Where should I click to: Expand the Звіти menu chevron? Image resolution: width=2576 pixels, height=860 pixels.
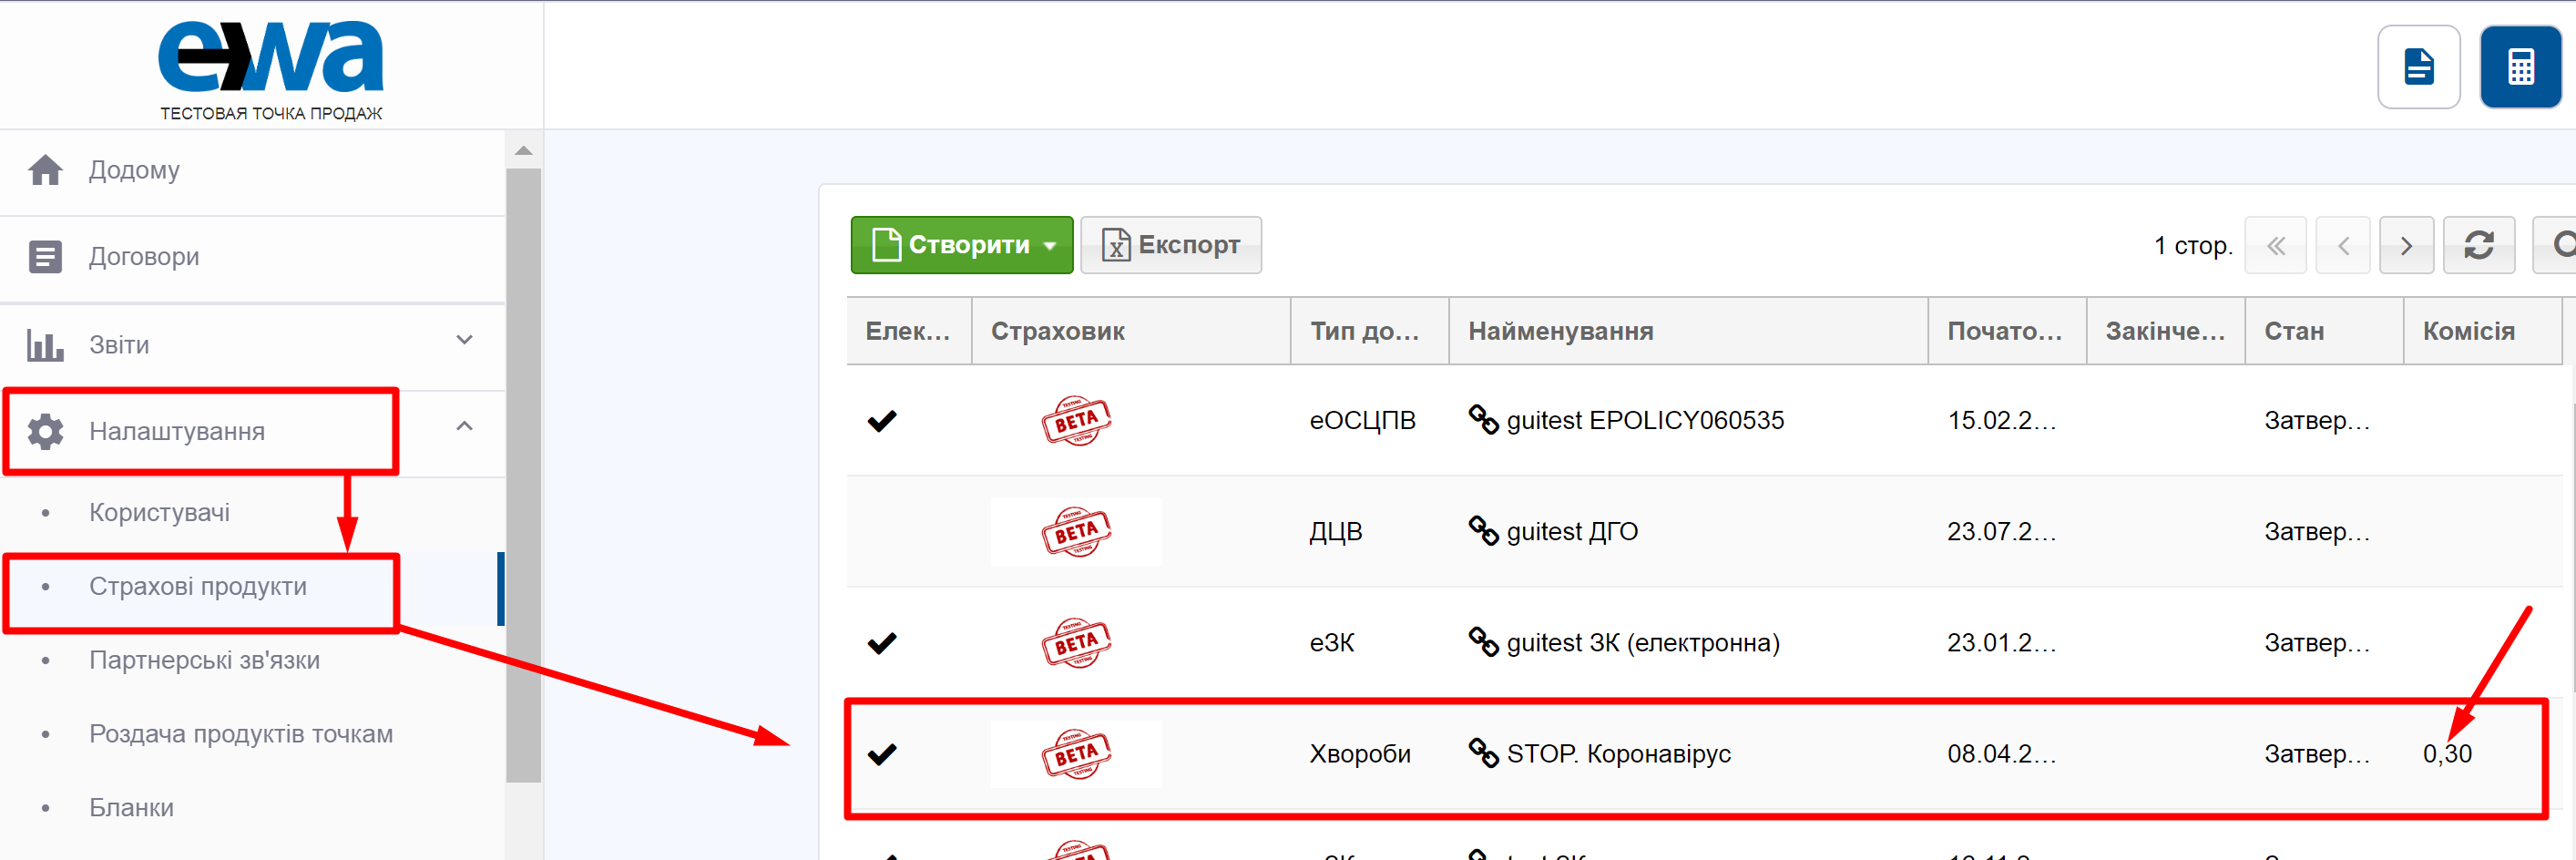(x=464, y=340)
